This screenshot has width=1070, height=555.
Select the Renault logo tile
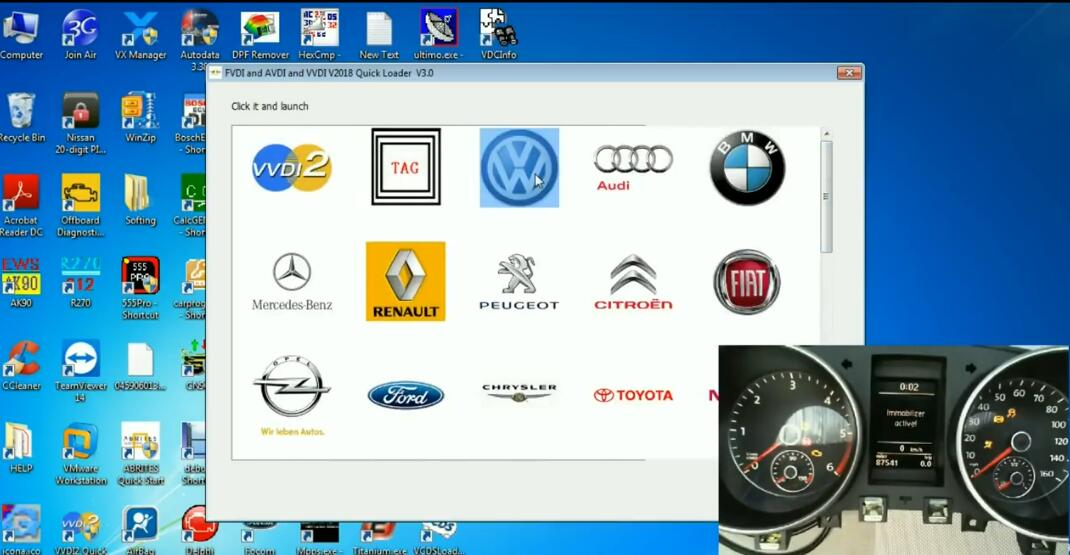point(405,281)
